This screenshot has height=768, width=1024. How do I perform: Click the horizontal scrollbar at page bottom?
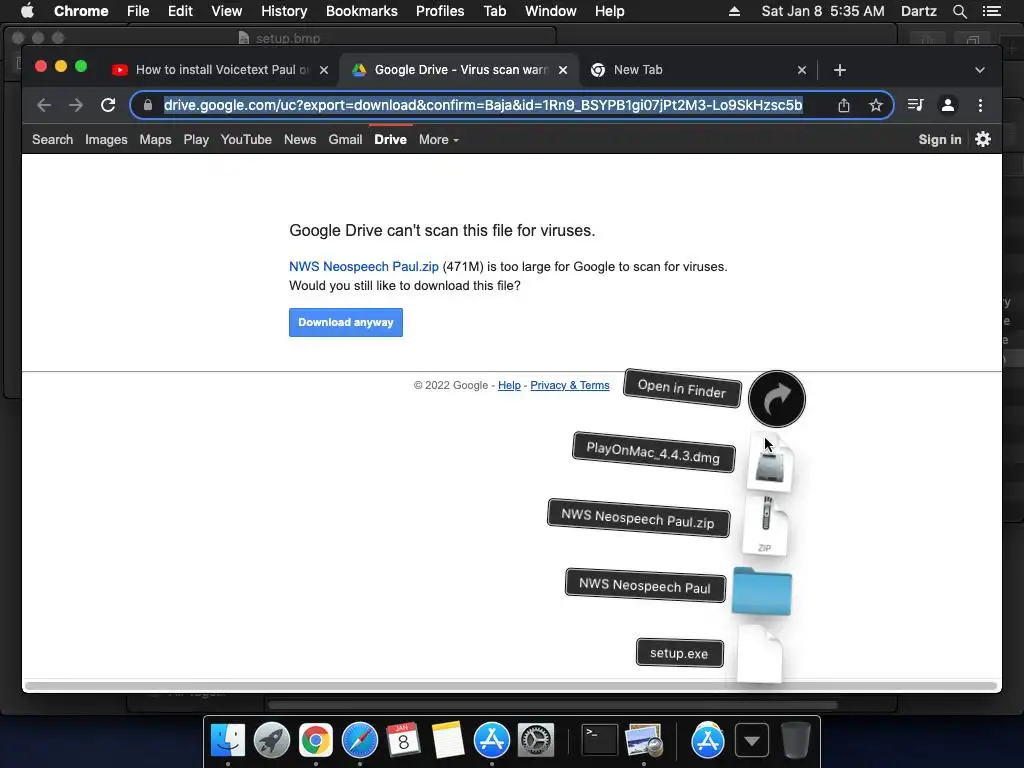511,686
